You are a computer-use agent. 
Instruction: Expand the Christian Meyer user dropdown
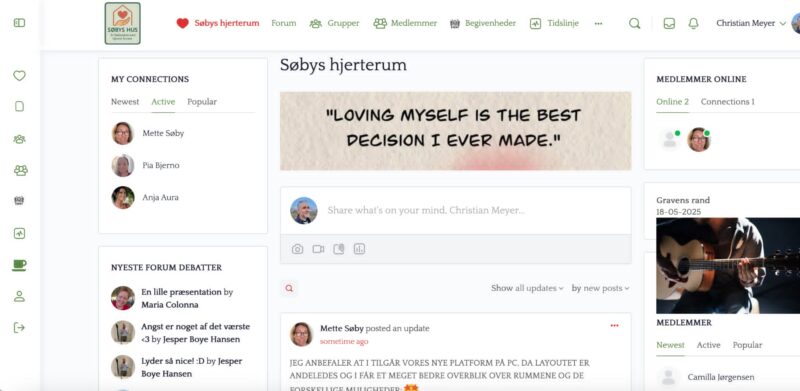point(751,23)
